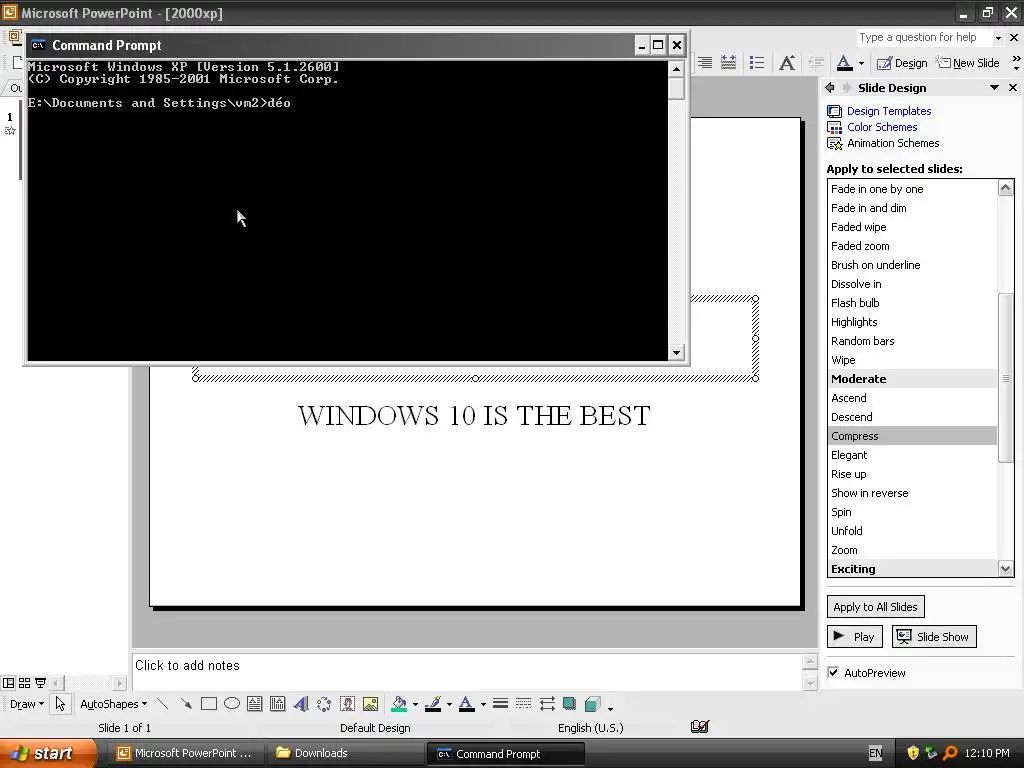
Task: Switch to Slide Sorter View
Action: pyautogui.click(x=24, y=683)
